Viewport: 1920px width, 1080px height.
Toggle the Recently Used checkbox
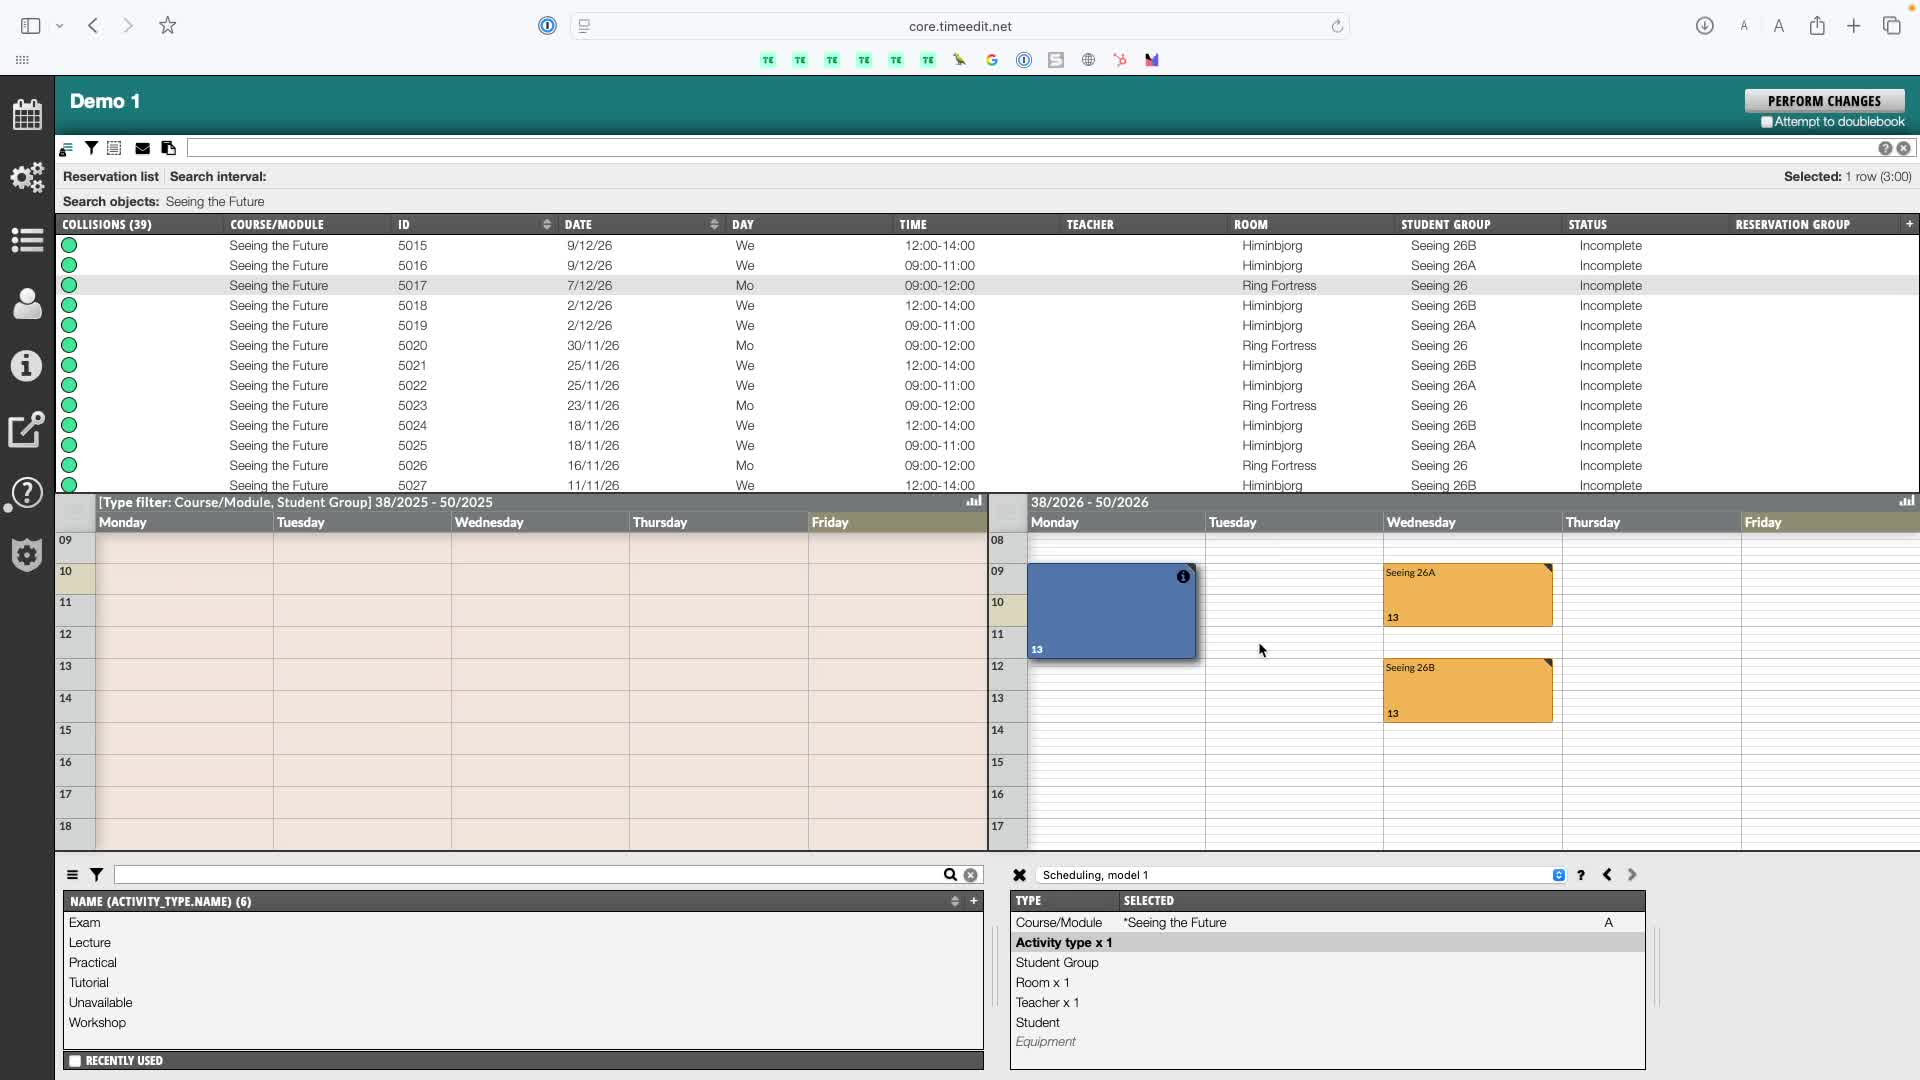[75, 1061]
